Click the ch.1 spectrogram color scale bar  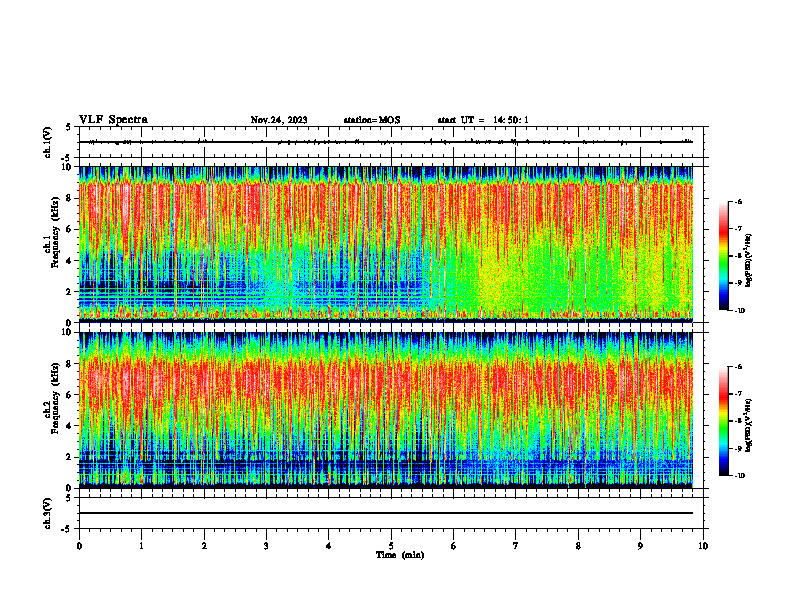pos(723,256)
